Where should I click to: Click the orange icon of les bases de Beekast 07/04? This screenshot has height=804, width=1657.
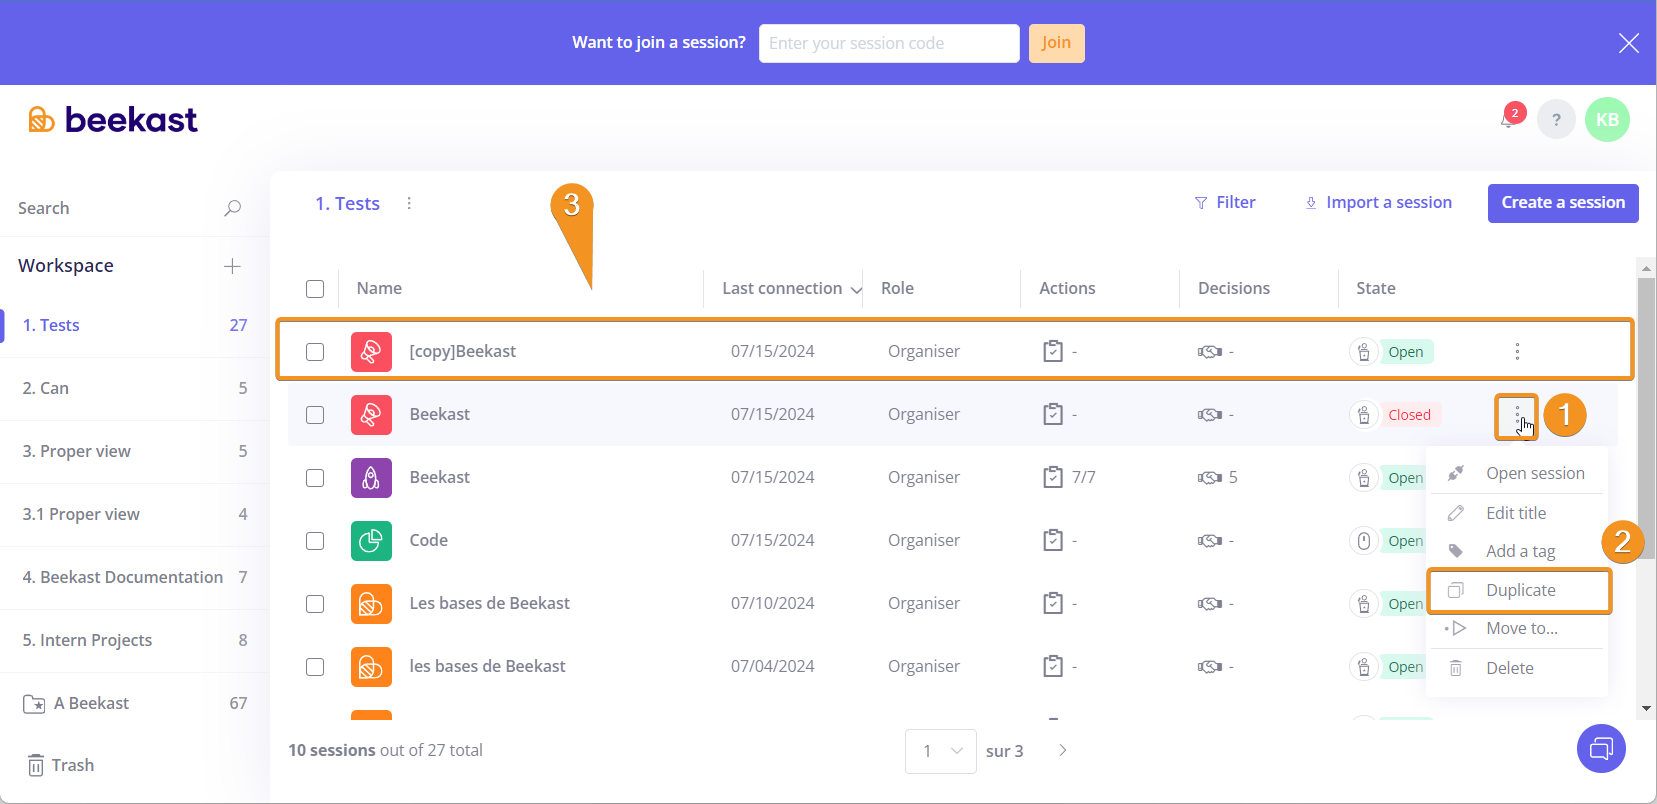pyautogui.click(x=371, y=666)
